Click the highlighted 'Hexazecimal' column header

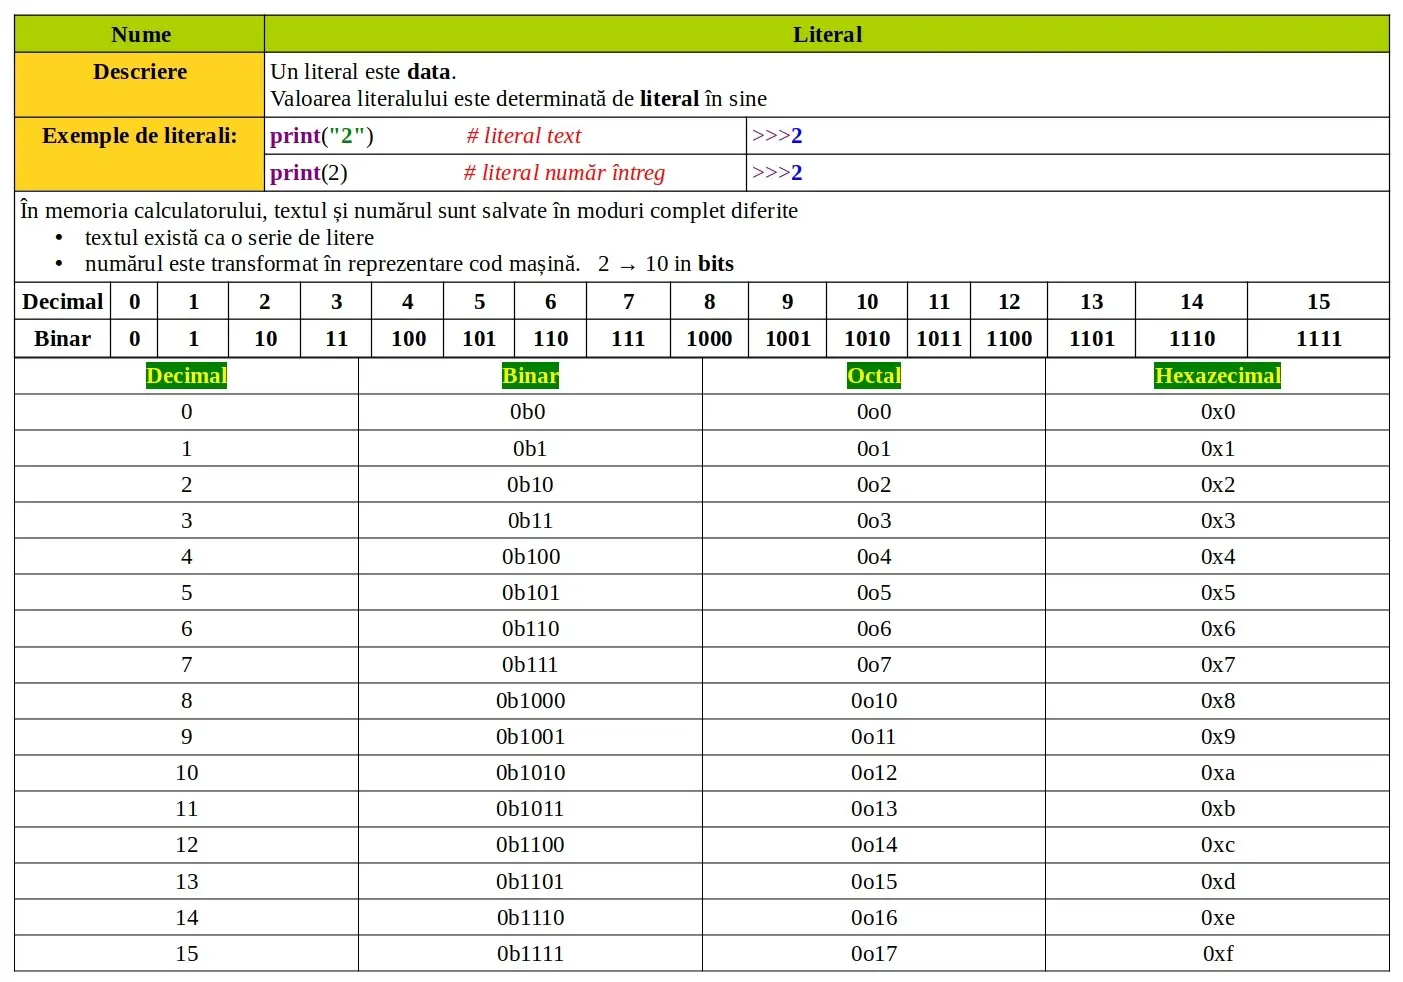1217,376
